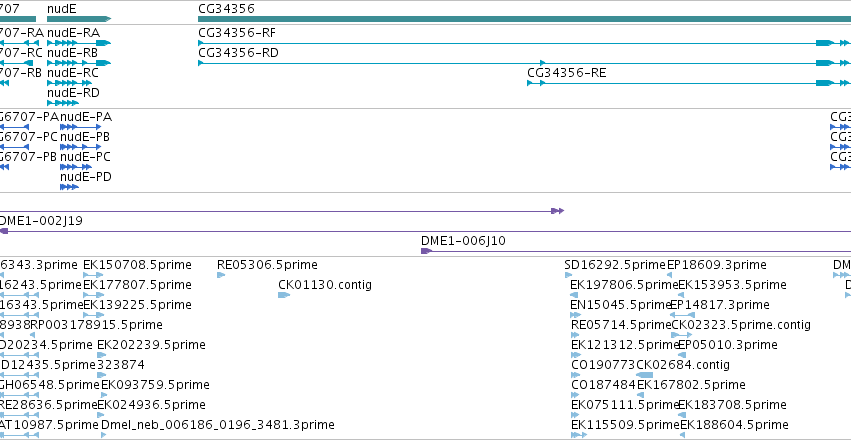Open the nudE-RA transcript feature
This screenshot has height=440, width=851.
click(x=79, y=43)
